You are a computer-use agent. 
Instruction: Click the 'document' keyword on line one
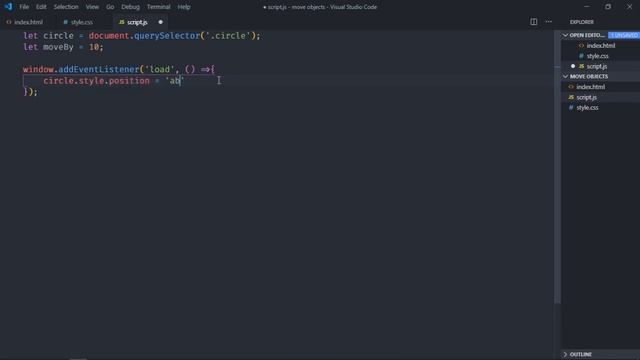click(109, 36)
